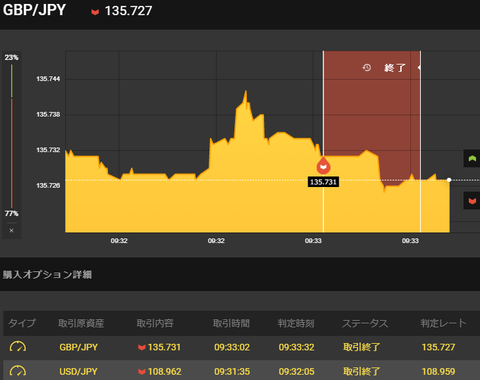The width and height of the screenshot is (480, 380).
Task: Click the 23% label on sentiment gauge
Action: click(11, 57)
